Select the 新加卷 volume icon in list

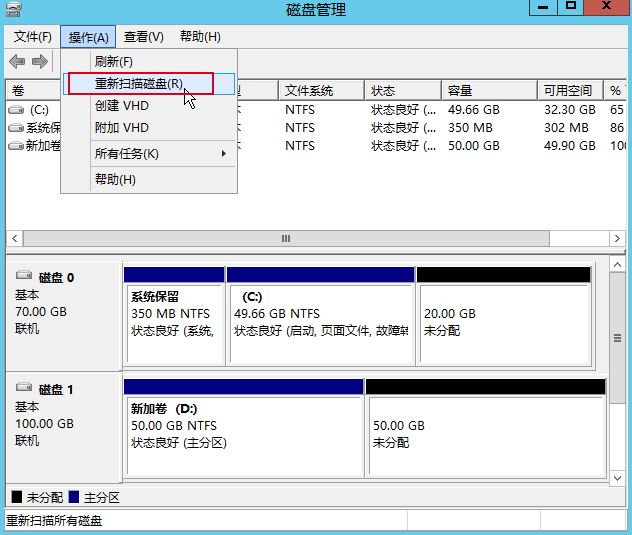click(x=16, y=146)
